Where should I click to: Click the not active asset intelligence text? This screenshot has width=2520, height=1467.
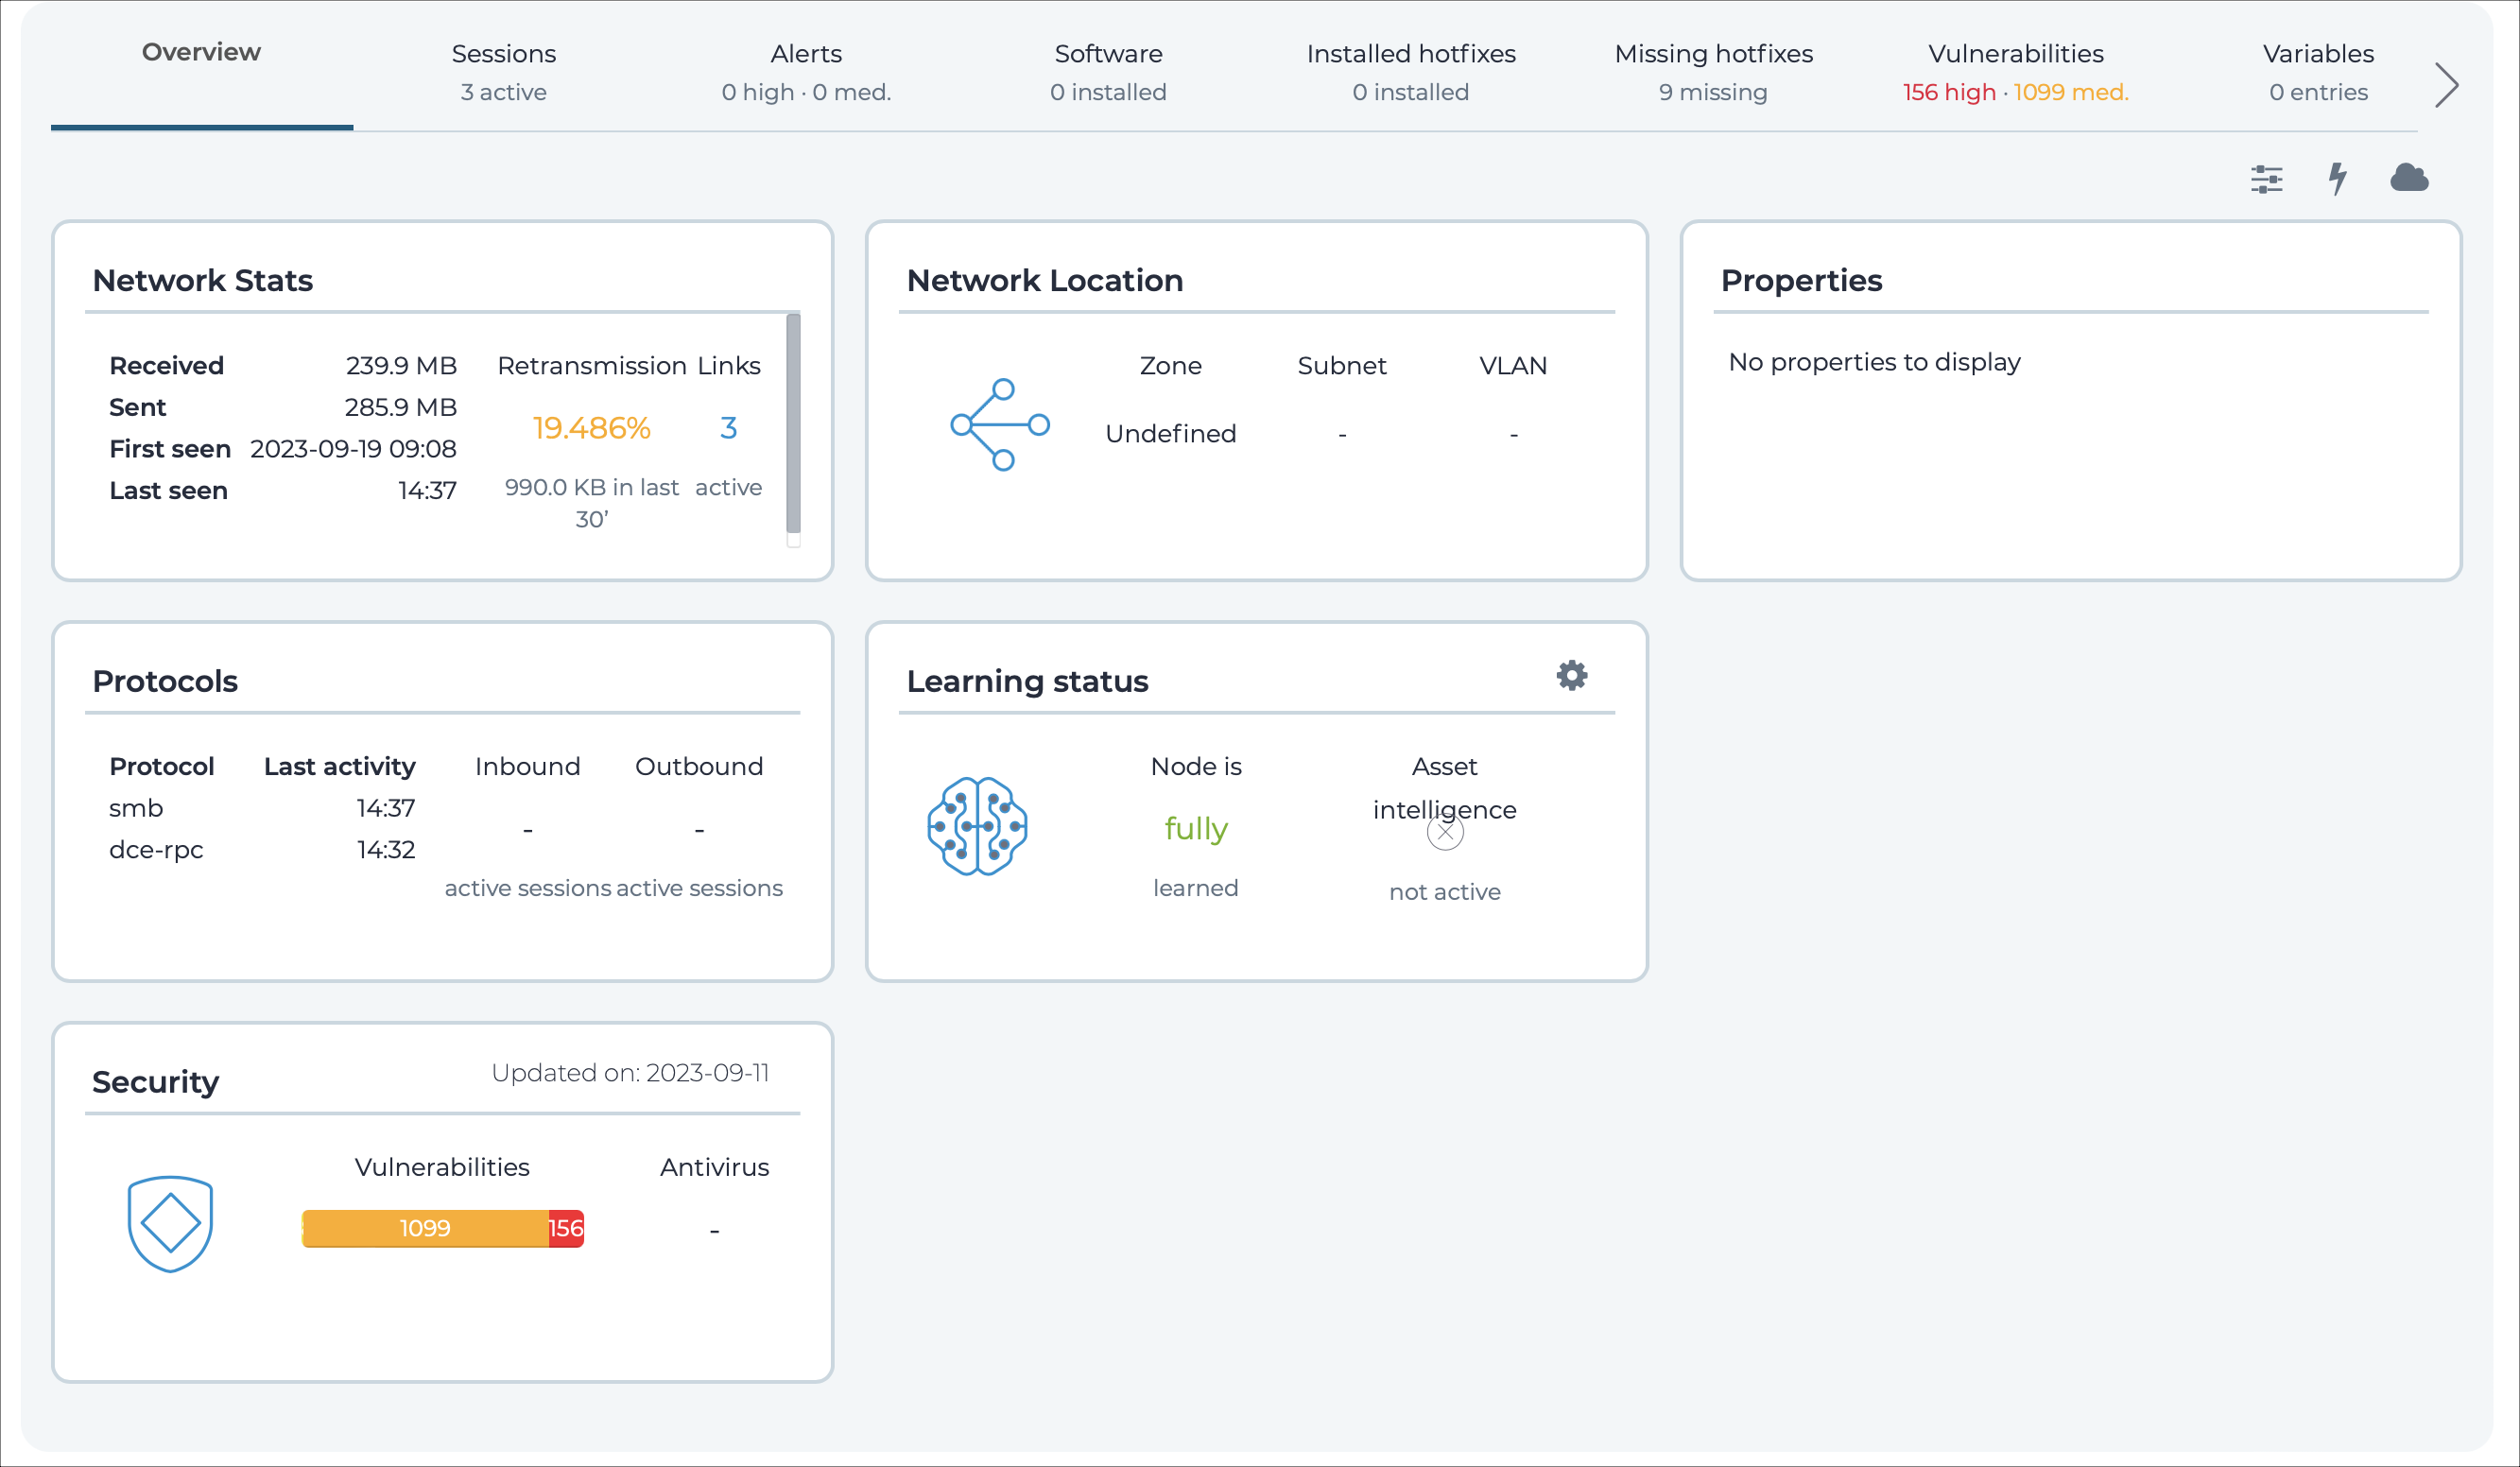(1444, 892)
